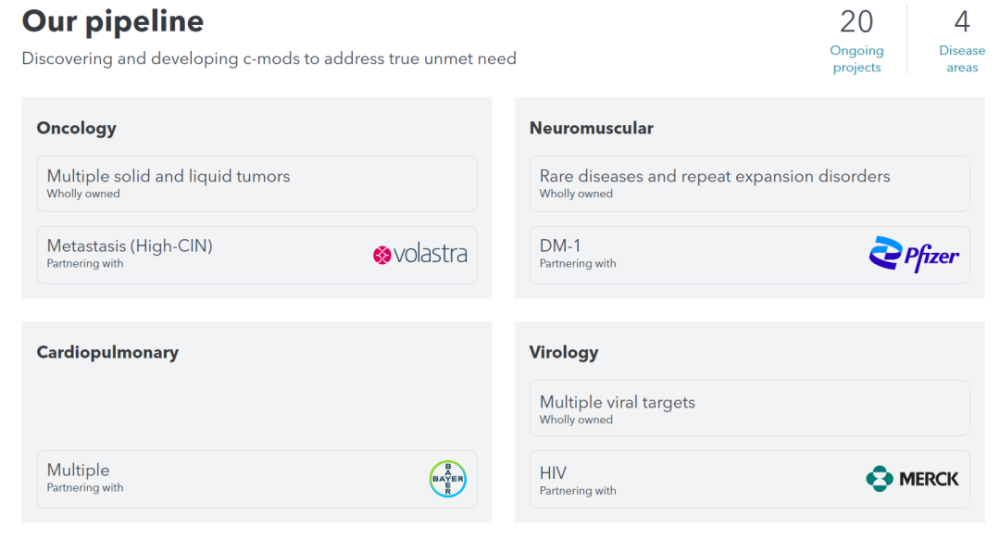Viewport: 1000px width, 553px height.
Task: Open the Multiple solid and liquid tumors card
Action: coord(257,184)
